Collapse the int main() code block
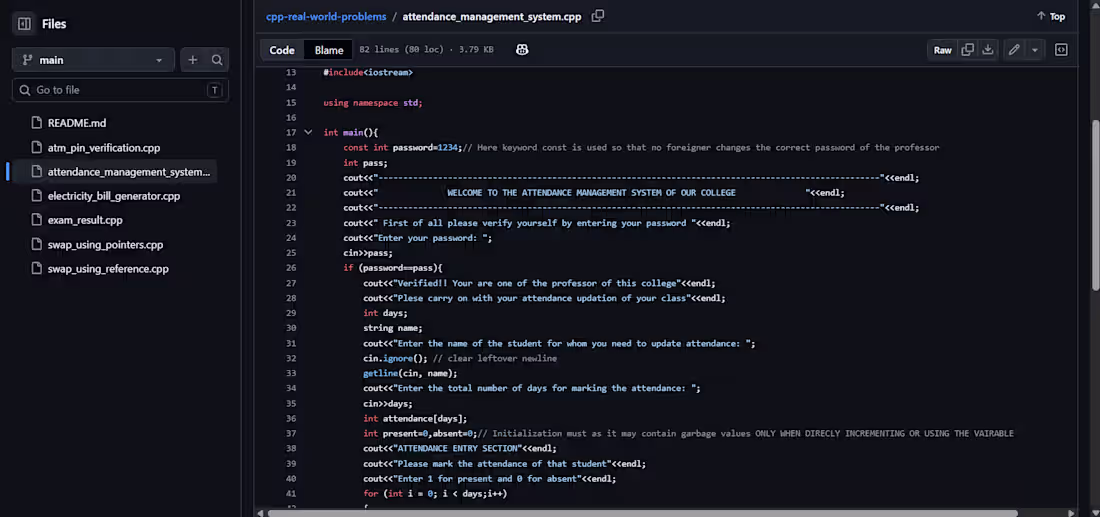The height and width of the screenshot is (517, 1100). pos(308,132)
